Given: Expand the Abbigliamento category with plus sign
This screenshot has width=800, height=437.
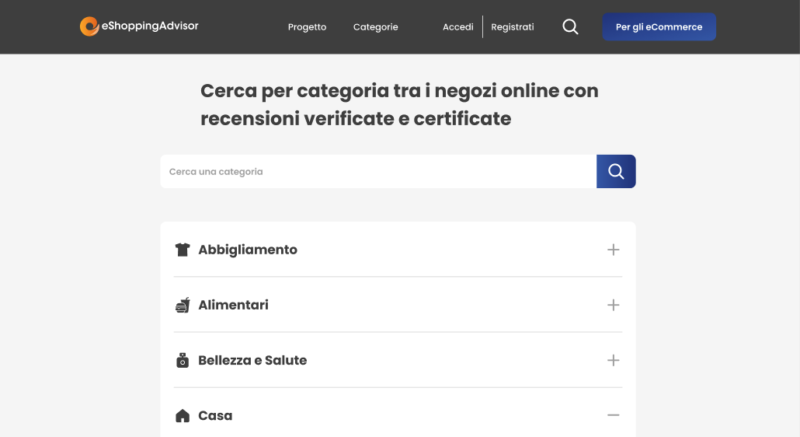Looking at the screenshot, I should [x=613, y=250].
